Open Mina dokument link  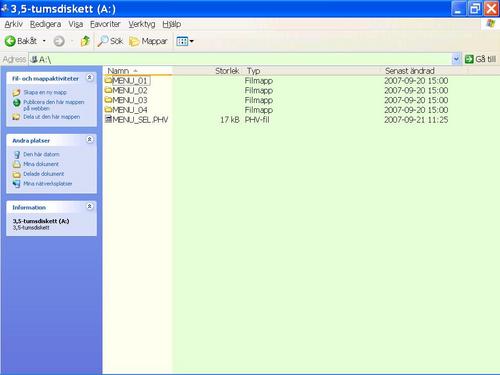click(41, 164)
